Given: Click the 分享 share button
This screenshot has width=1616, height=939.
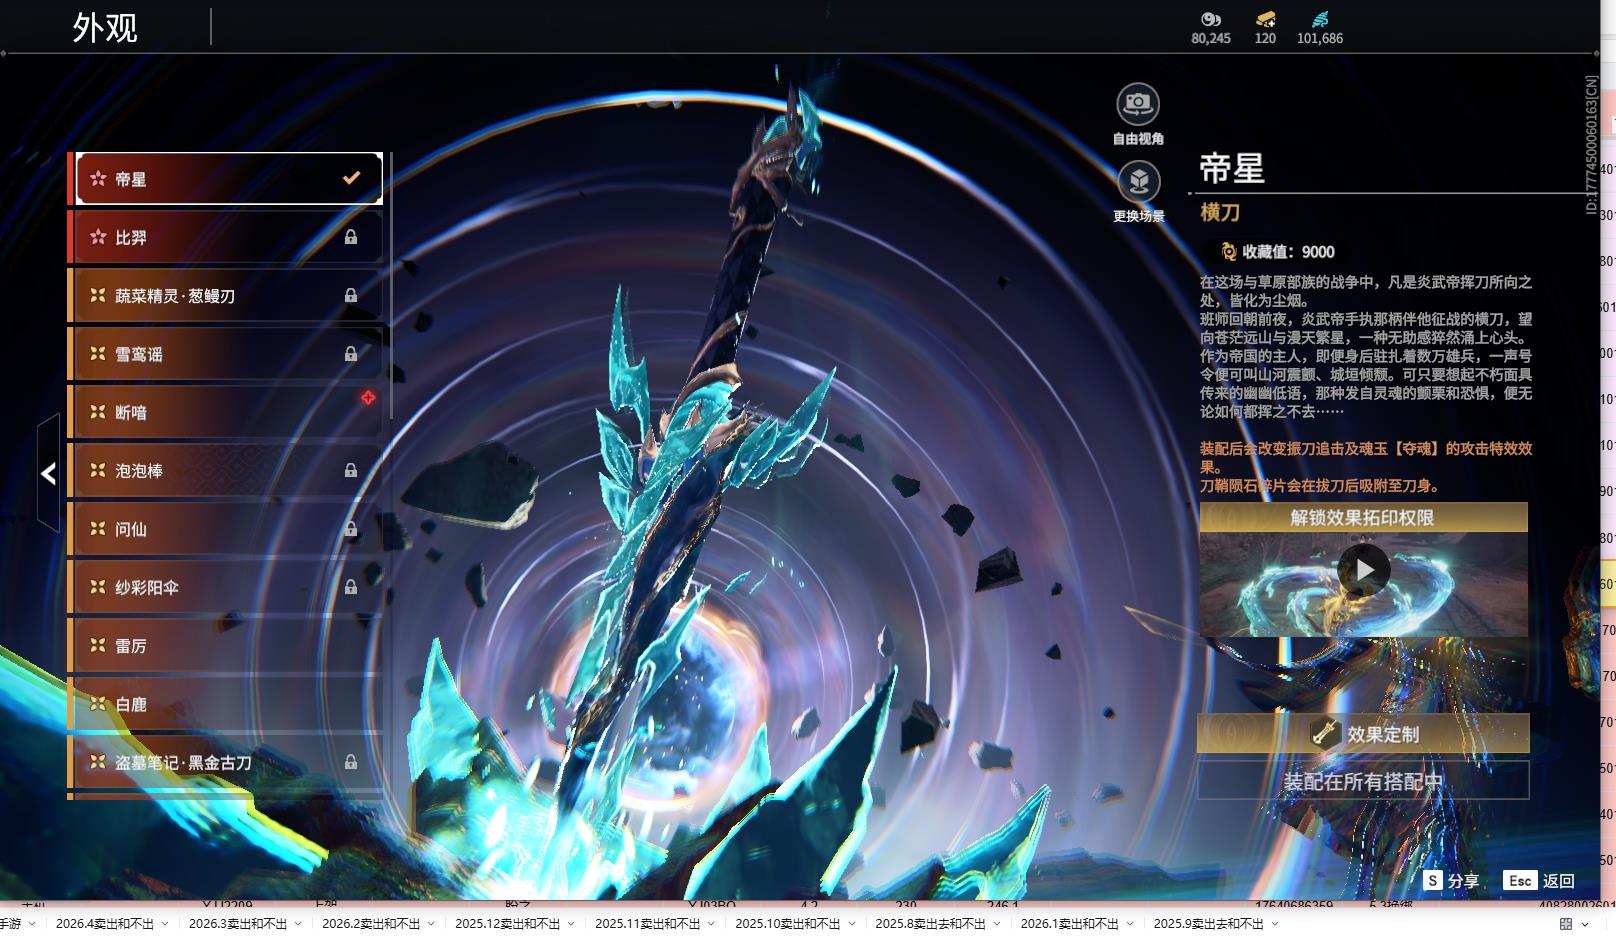Looking at the screenshot, I should [1451, 880].
